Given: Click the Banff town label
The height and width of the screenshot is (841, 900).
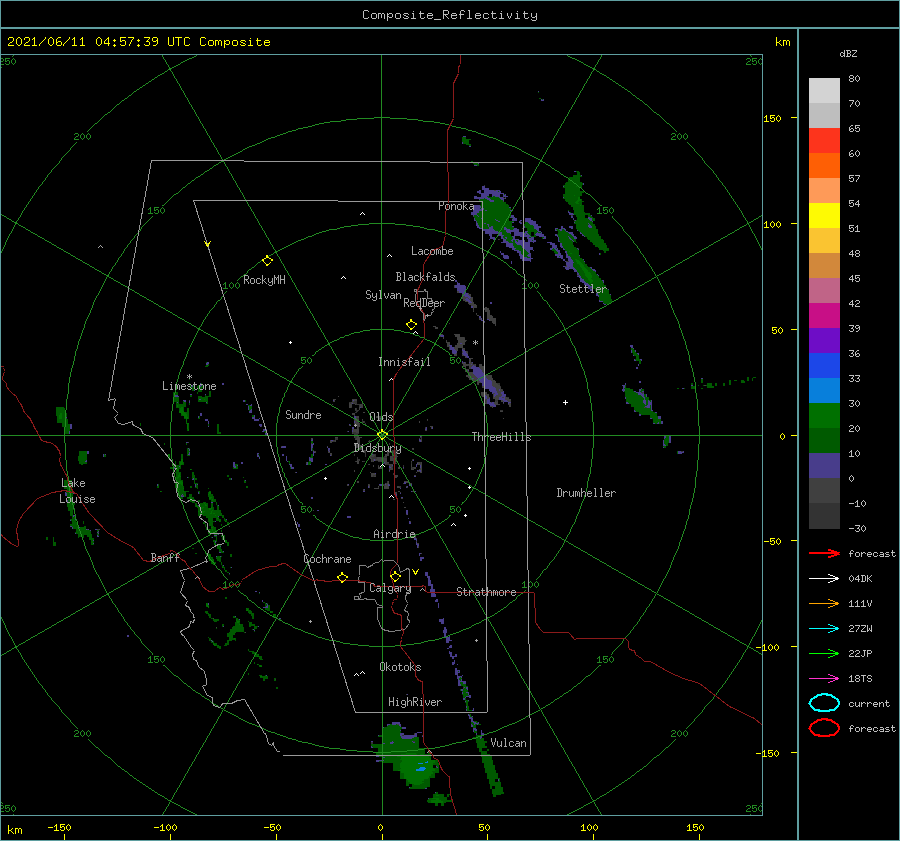Looking at the screenshot, I should (x=165, y=557).
